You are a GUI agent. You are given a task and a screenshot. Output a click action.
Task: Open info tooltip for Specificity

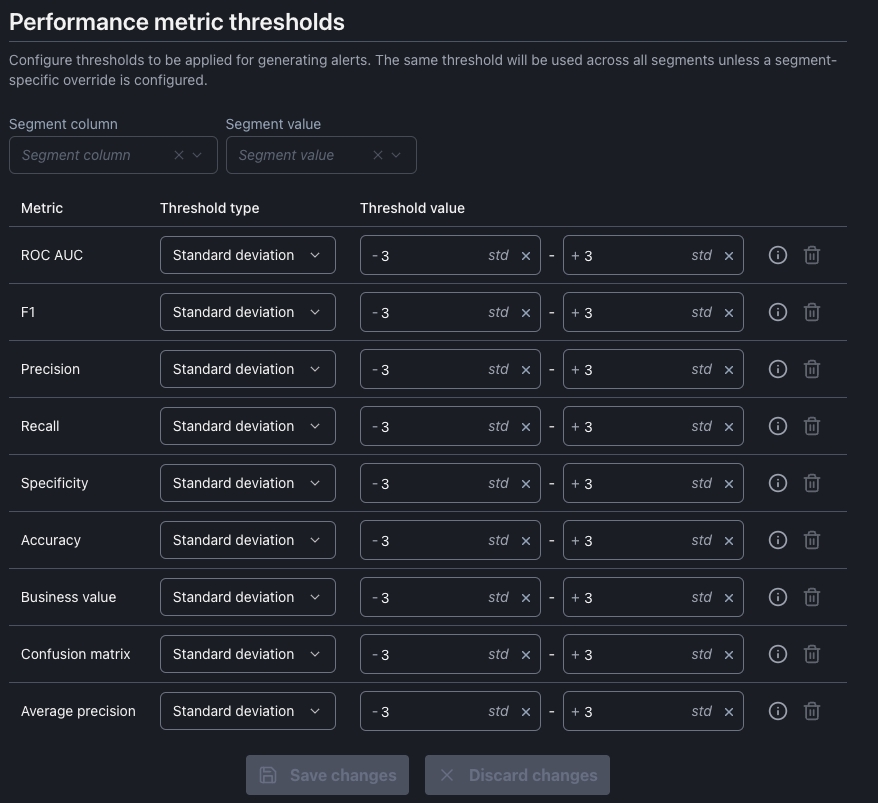click(x=777, y=483)
